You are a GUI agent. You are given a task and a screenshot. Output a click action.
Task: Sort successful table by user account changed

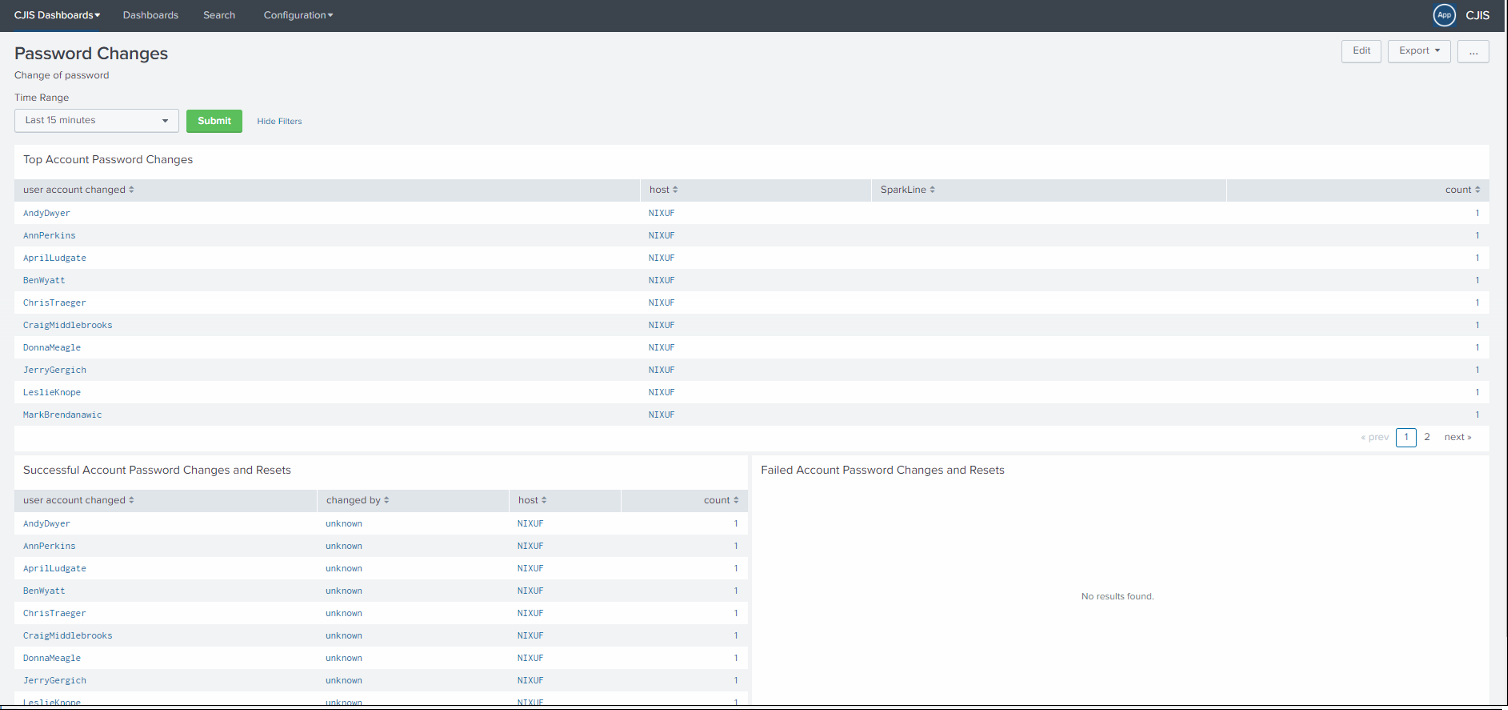click(78, 500)
